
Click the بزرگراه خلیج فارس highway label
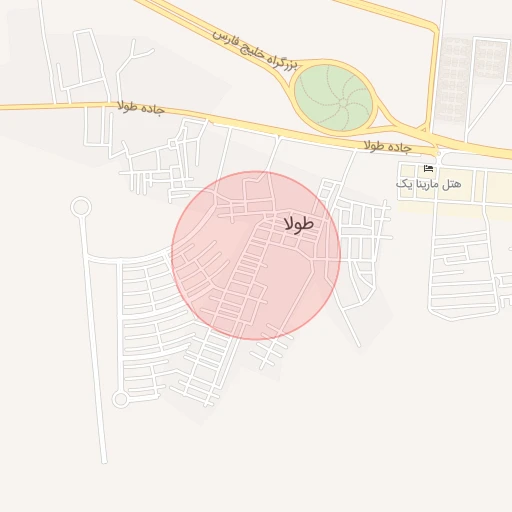254,50
